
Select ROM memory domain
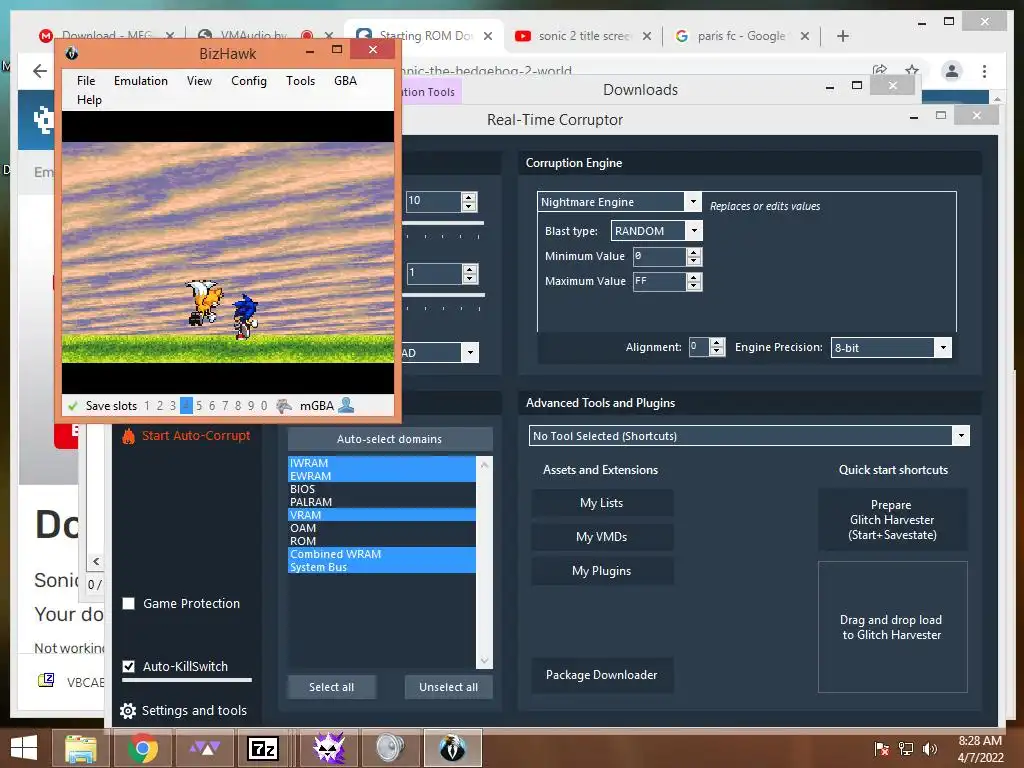click(381, 541)
